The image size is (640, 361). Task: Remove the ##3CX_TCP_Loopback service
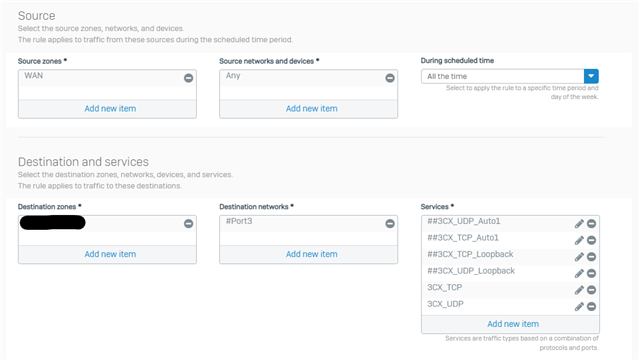tap(591, 257)
